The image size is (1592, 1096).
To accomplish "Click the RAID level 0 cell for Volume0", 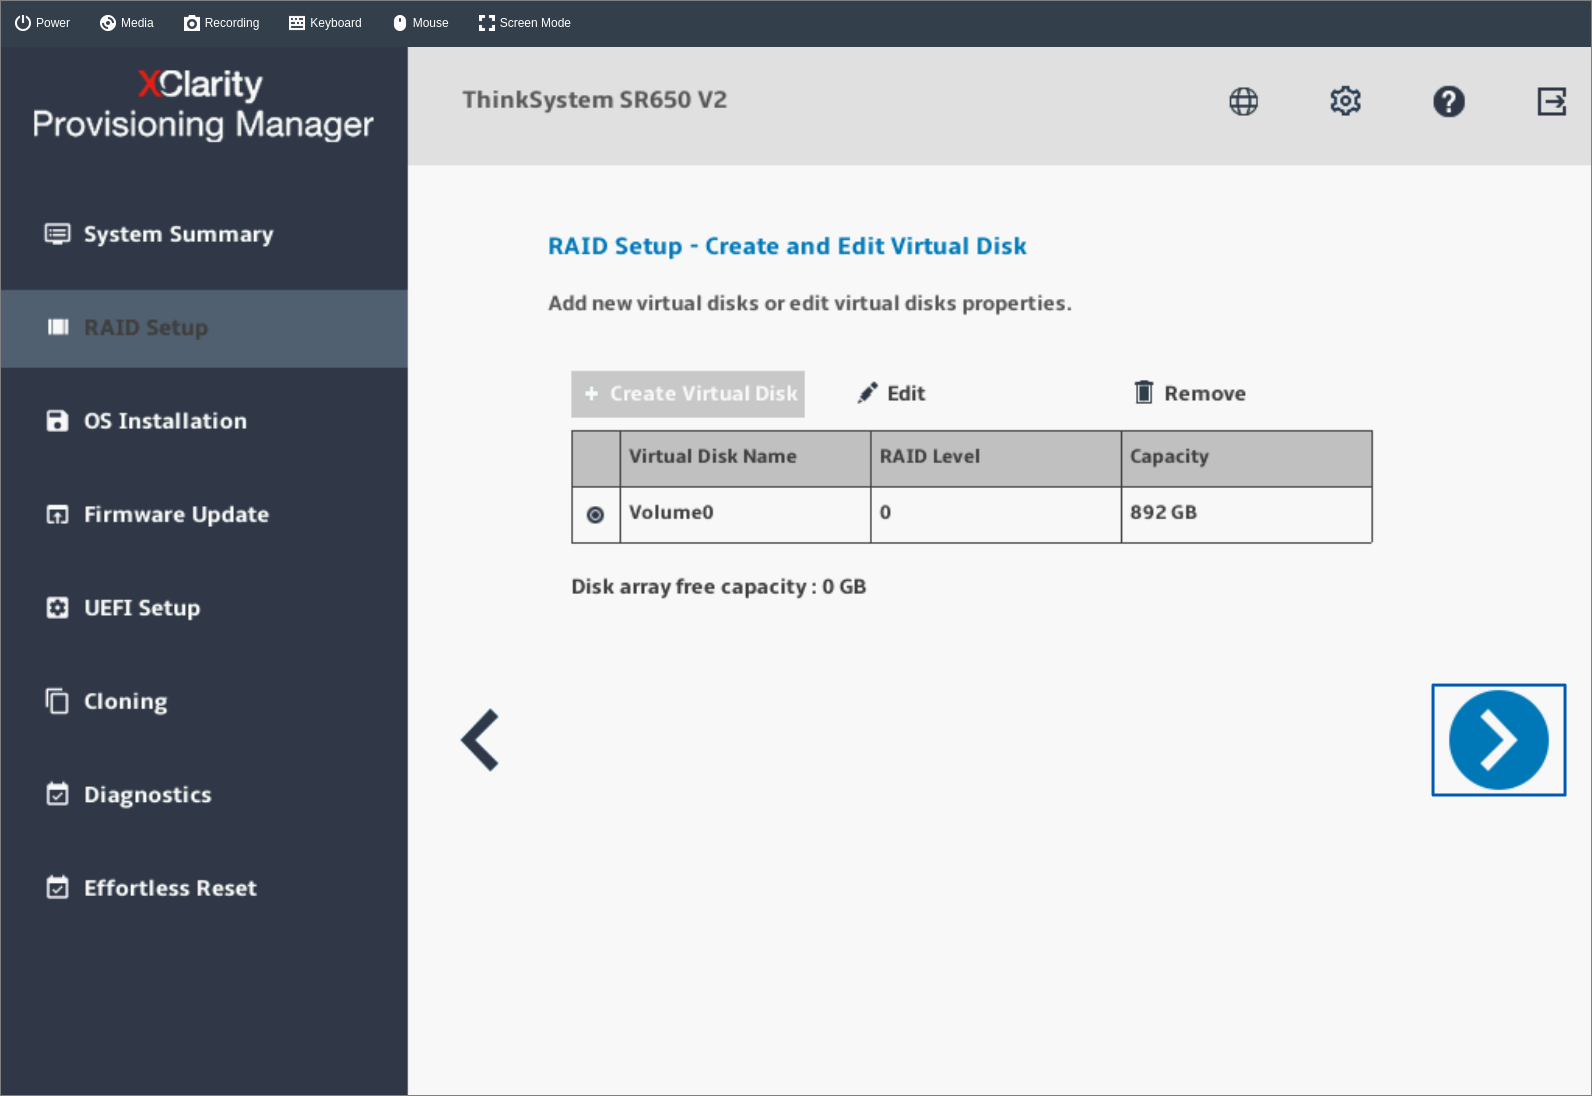I will [996, 515].
